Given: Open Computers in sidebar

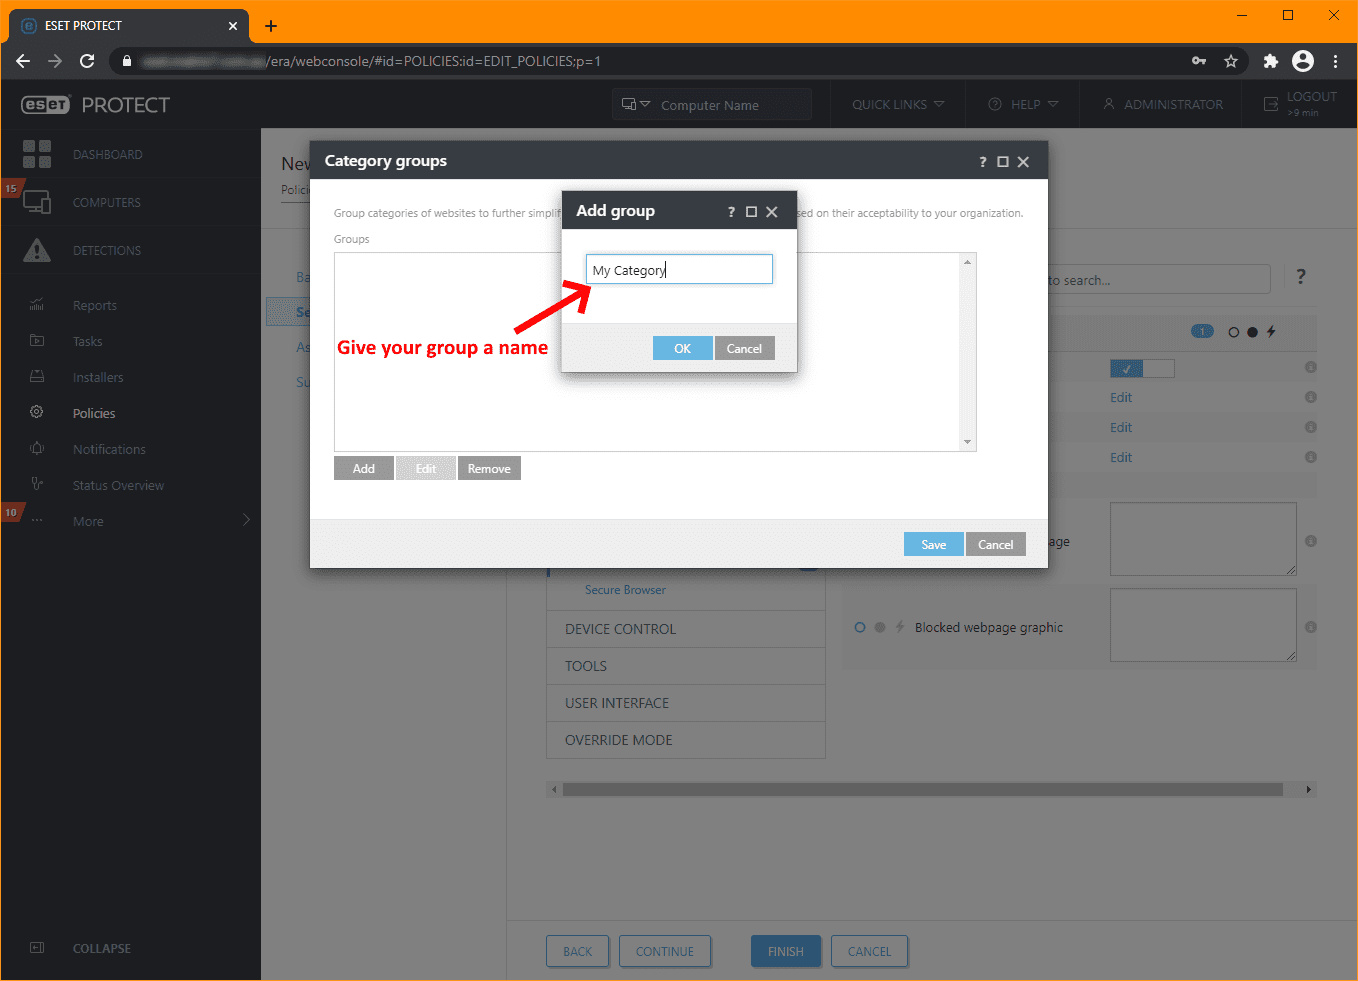Looking at the screenshot, I should [x=107, y=203].
